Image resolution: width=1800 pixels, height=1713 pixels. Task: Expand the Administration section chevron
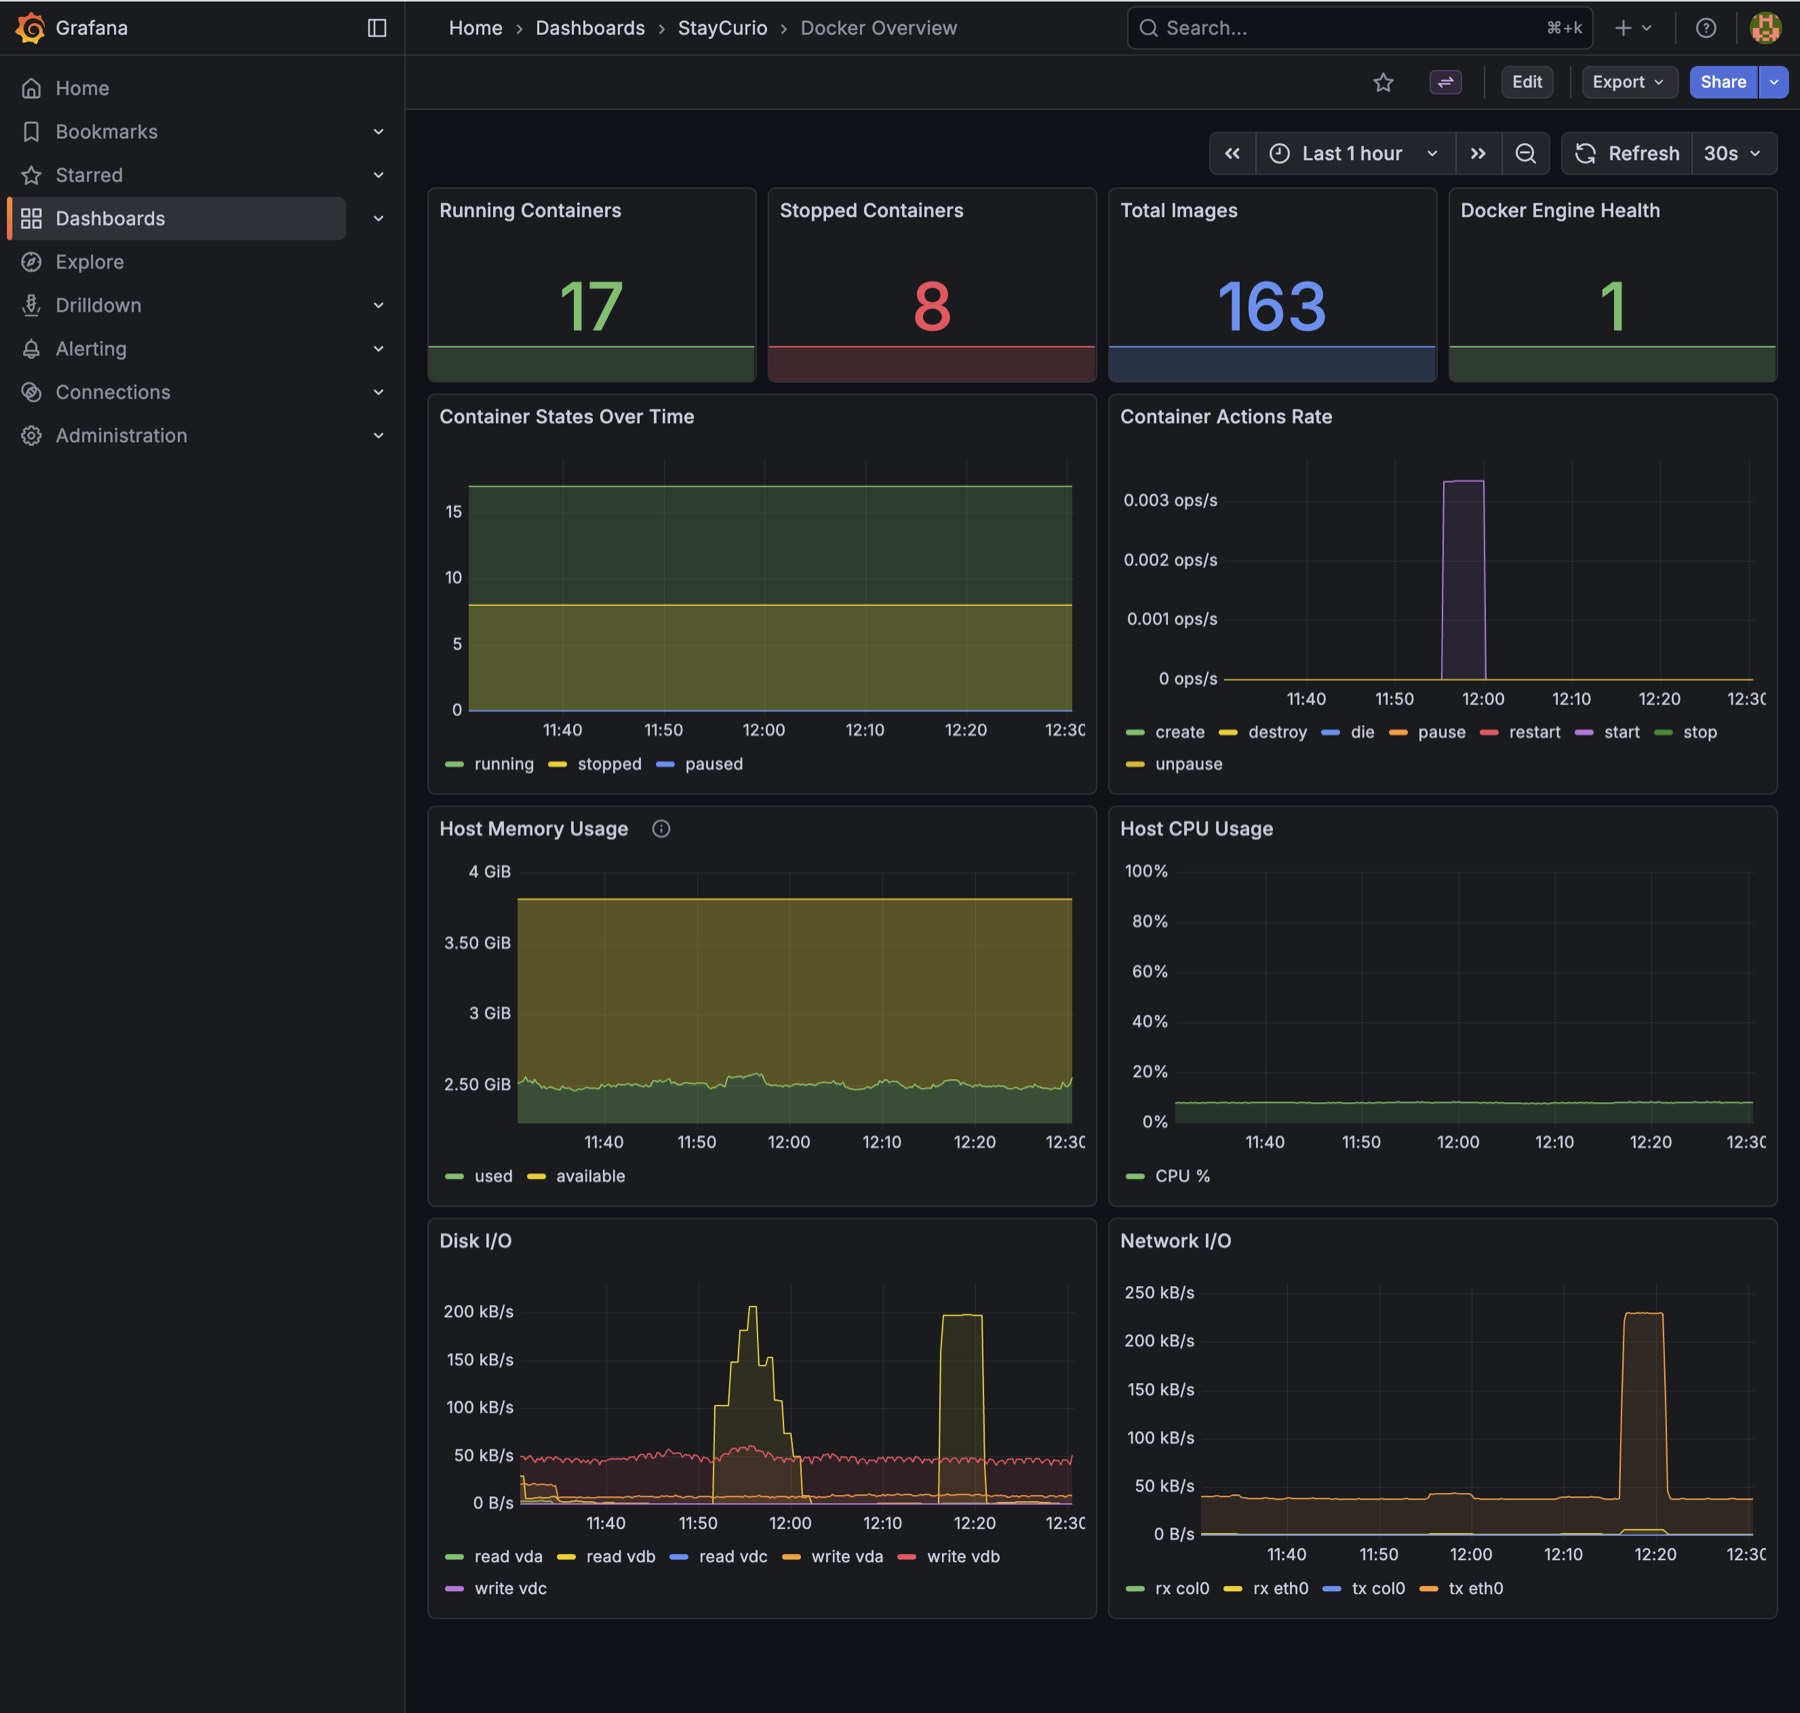(x=379, y=436)
